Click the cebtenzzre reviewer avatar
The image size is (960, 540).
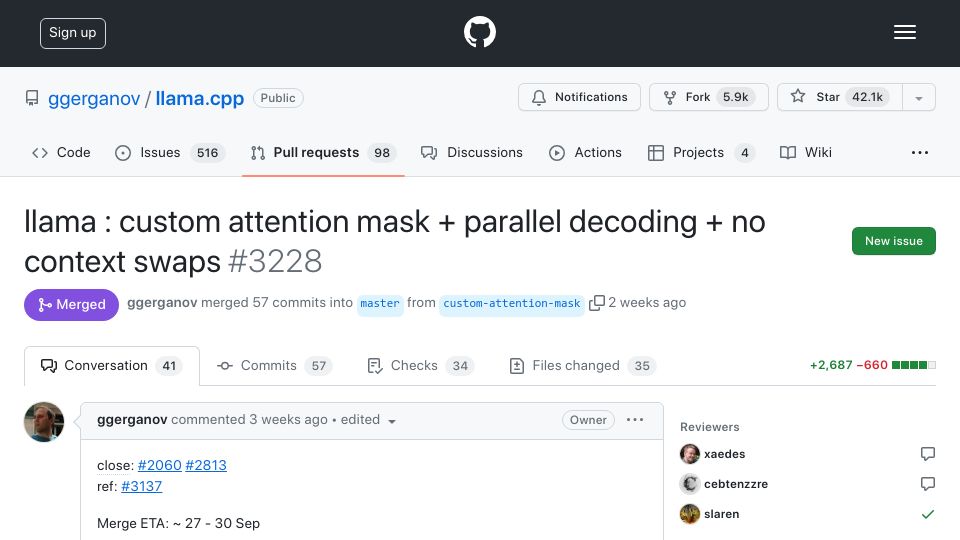point(689,484)
